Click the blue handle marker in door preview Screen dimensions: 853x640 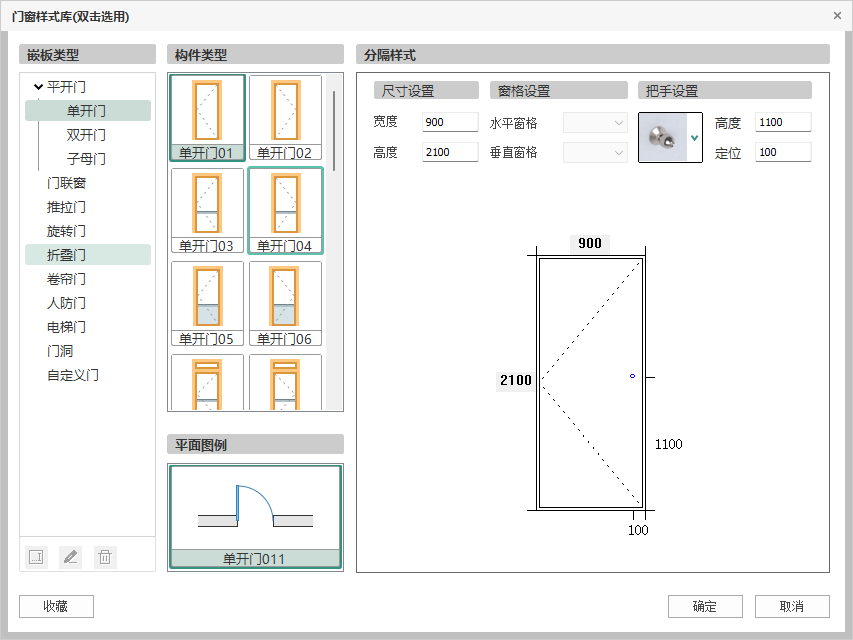point(632,376)
